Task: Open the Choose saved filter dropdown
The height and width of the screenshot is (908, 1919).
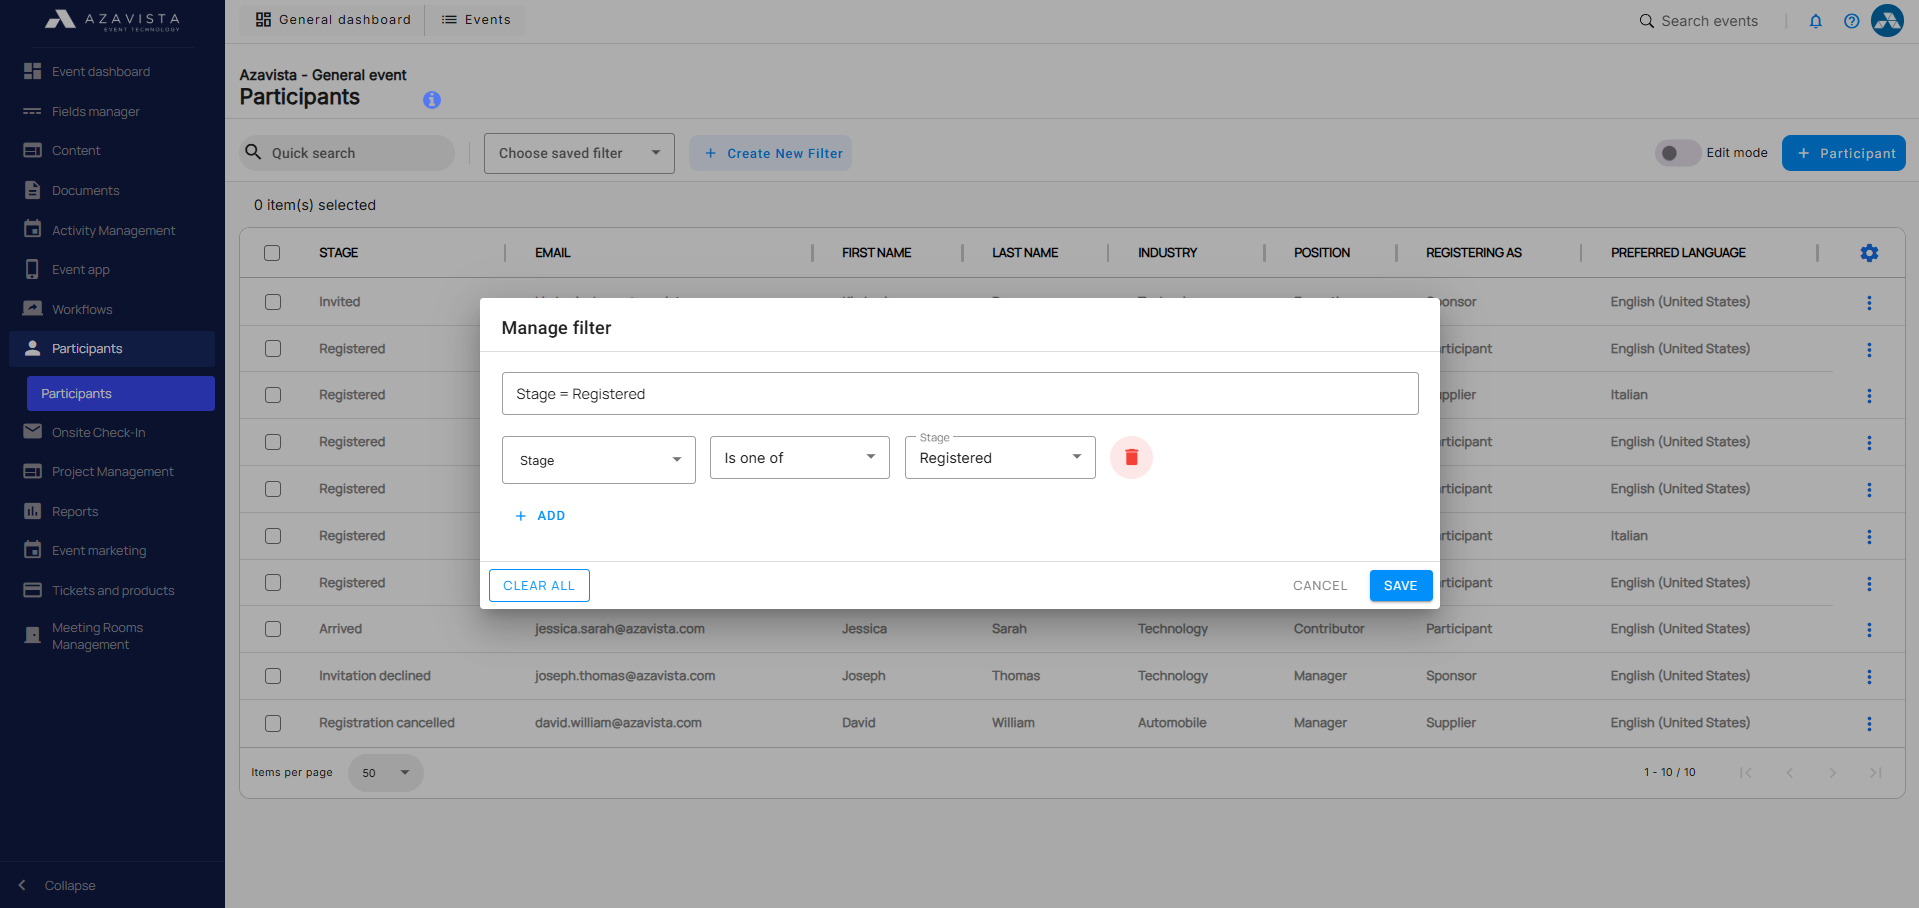Action: click(x=579, y=153)
